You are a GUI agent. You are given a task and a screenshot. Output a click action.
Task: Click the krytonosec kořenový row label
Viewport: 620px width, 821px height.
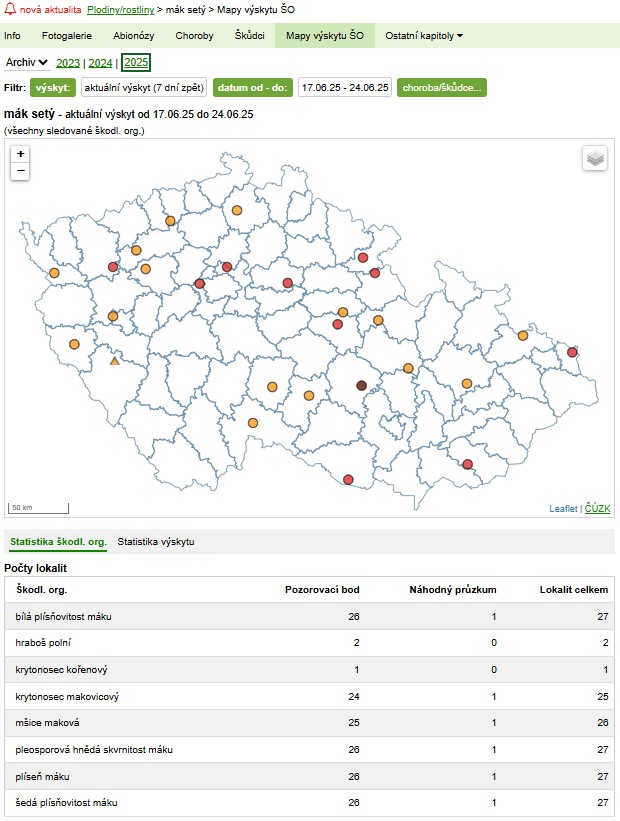pyautogui.click(x=61, y=670)
